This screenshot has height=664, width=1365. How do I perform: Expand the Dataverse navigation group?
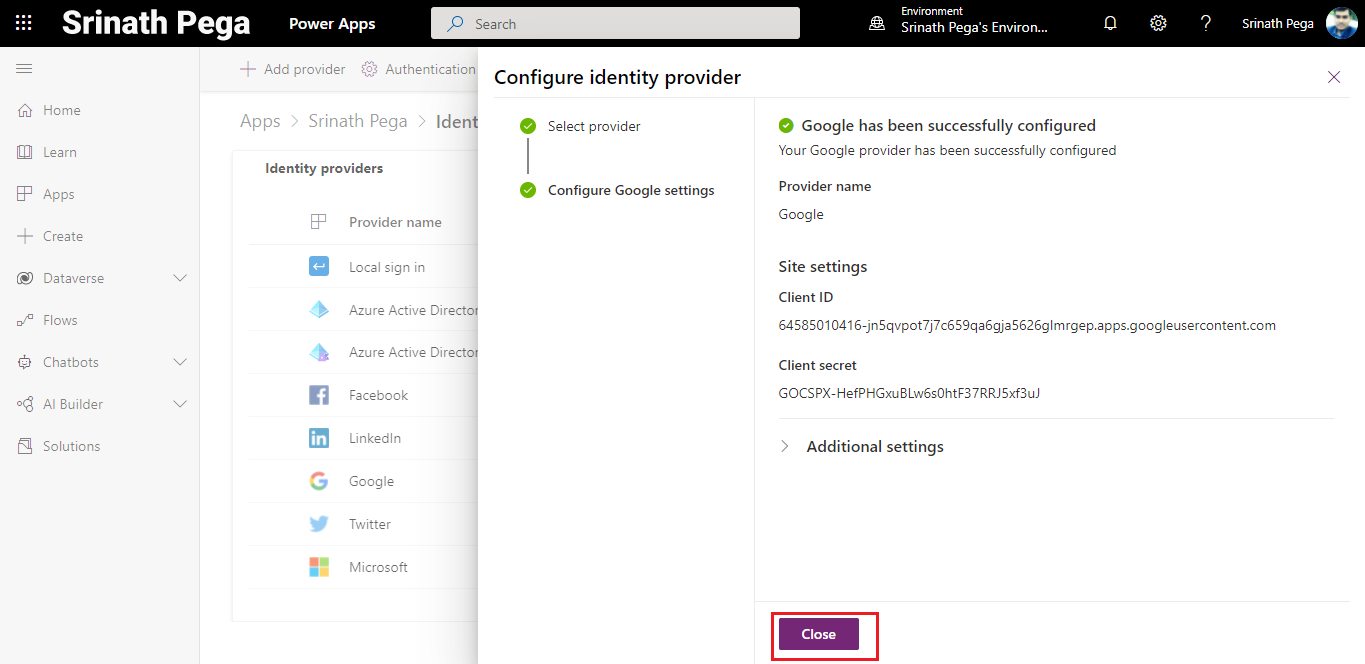tap(180, 278)
